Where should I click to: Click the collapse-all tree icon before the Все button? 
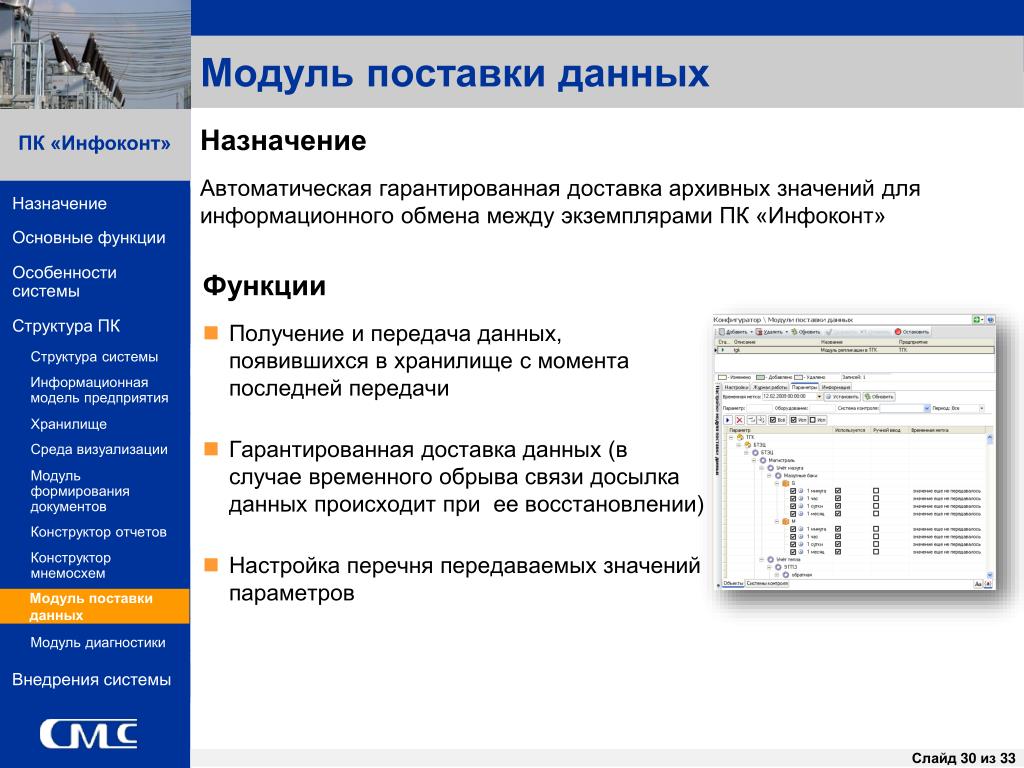(x=761, y=420)
